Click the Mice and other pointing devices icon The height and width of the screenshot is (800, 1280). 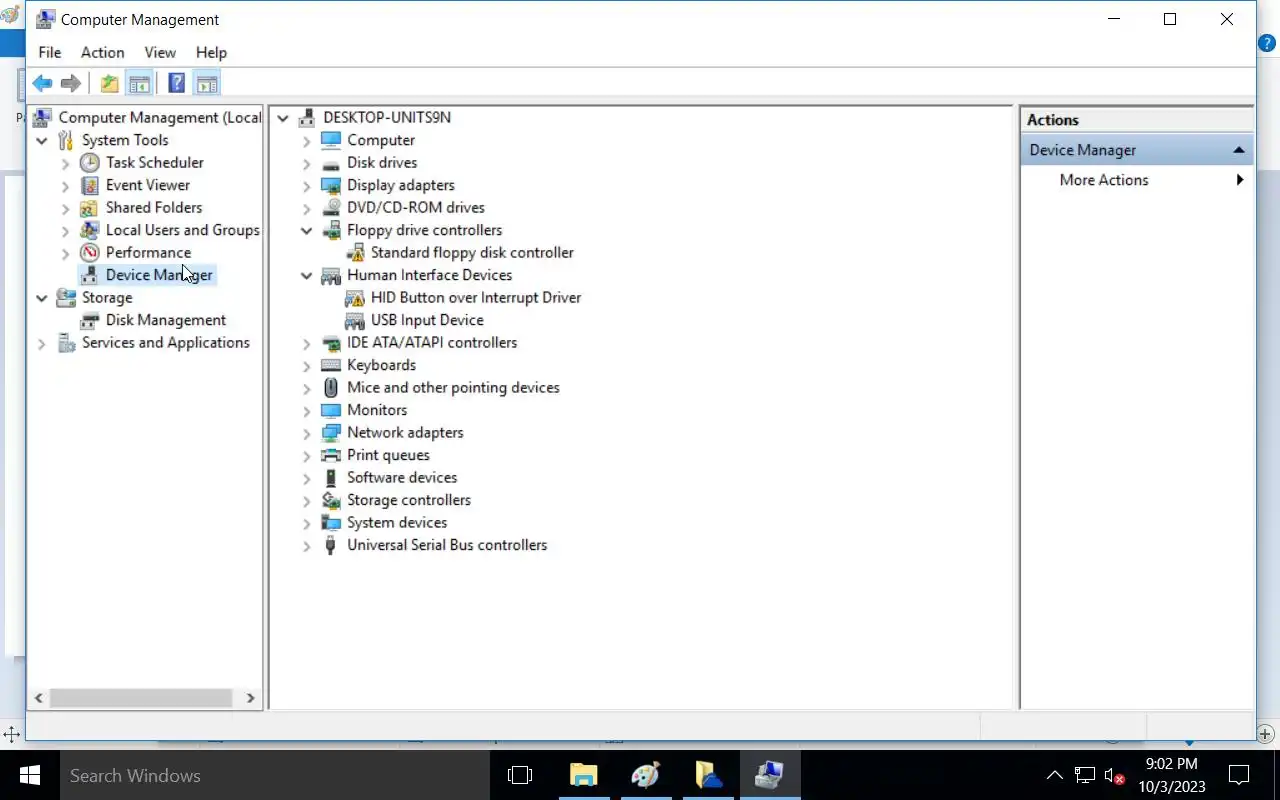(331, 387)
